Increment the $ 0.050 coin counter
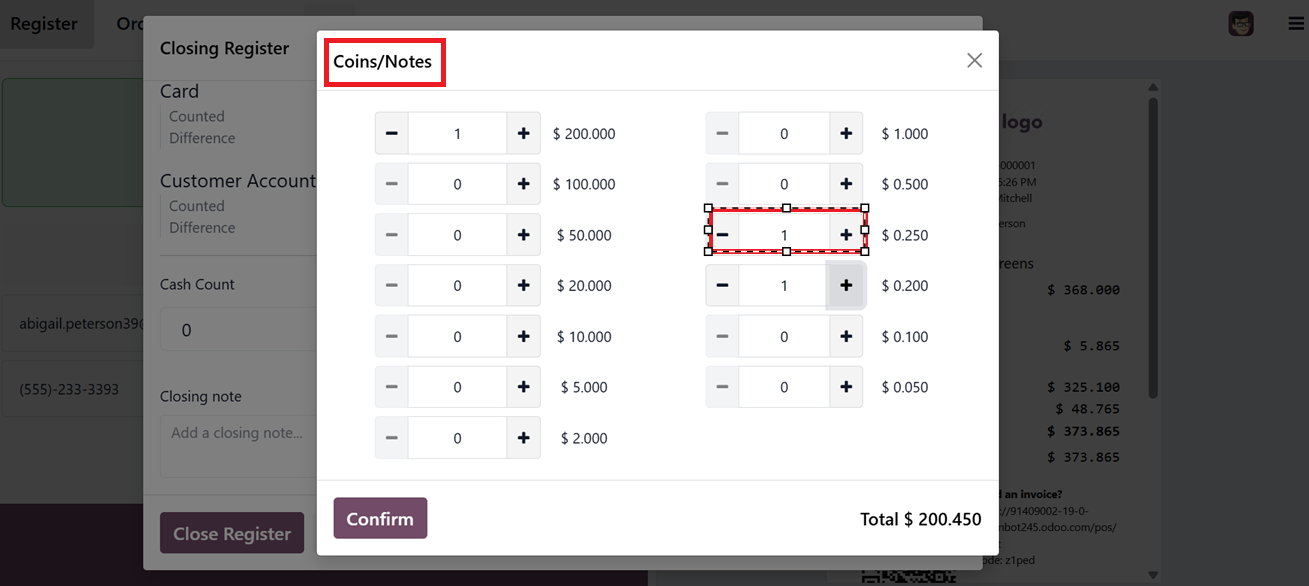The width and height of the screenshot is (1309, 586). [x=846, y=387]
